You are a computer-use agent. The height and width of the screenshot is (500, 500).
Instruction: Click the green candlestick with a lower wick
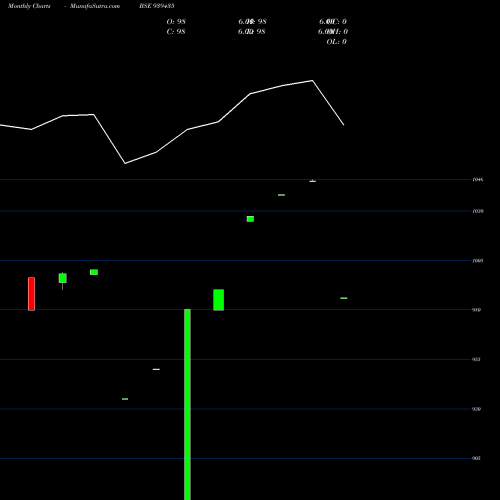click(63, 279)
